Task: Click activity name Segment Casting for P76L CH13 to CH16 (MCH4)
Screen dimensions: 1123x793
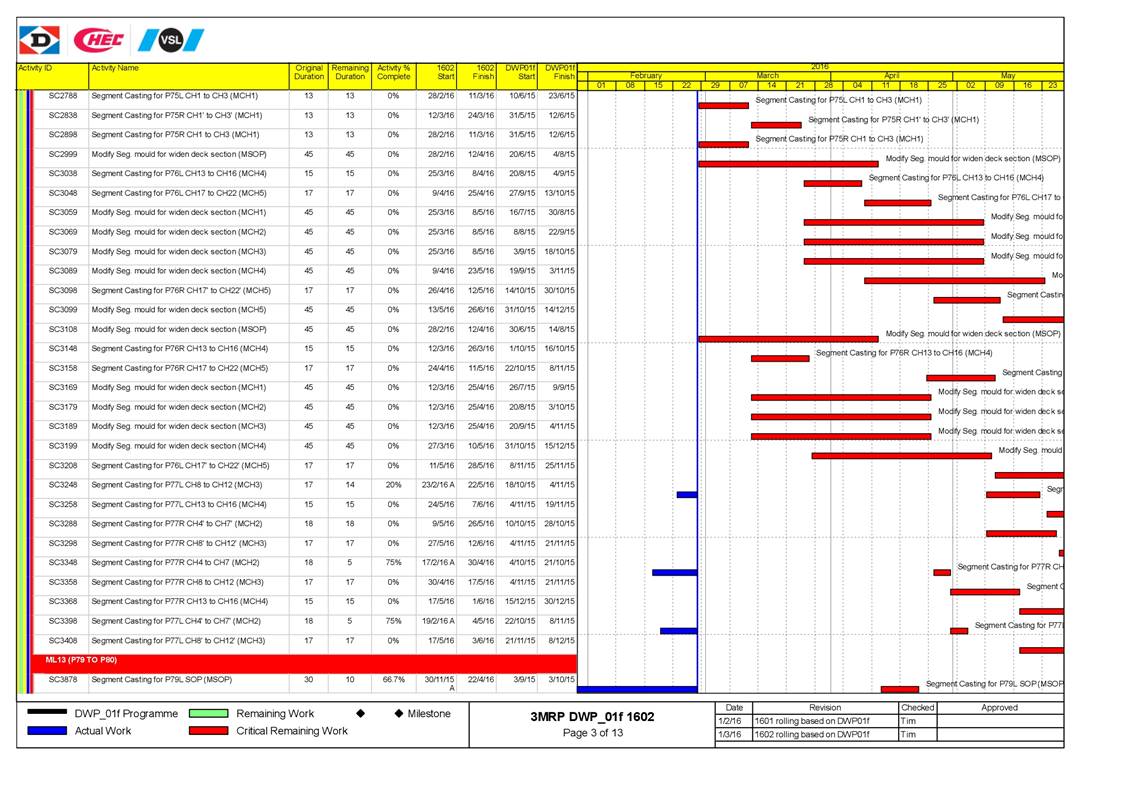Action: (x=180, y=173)
